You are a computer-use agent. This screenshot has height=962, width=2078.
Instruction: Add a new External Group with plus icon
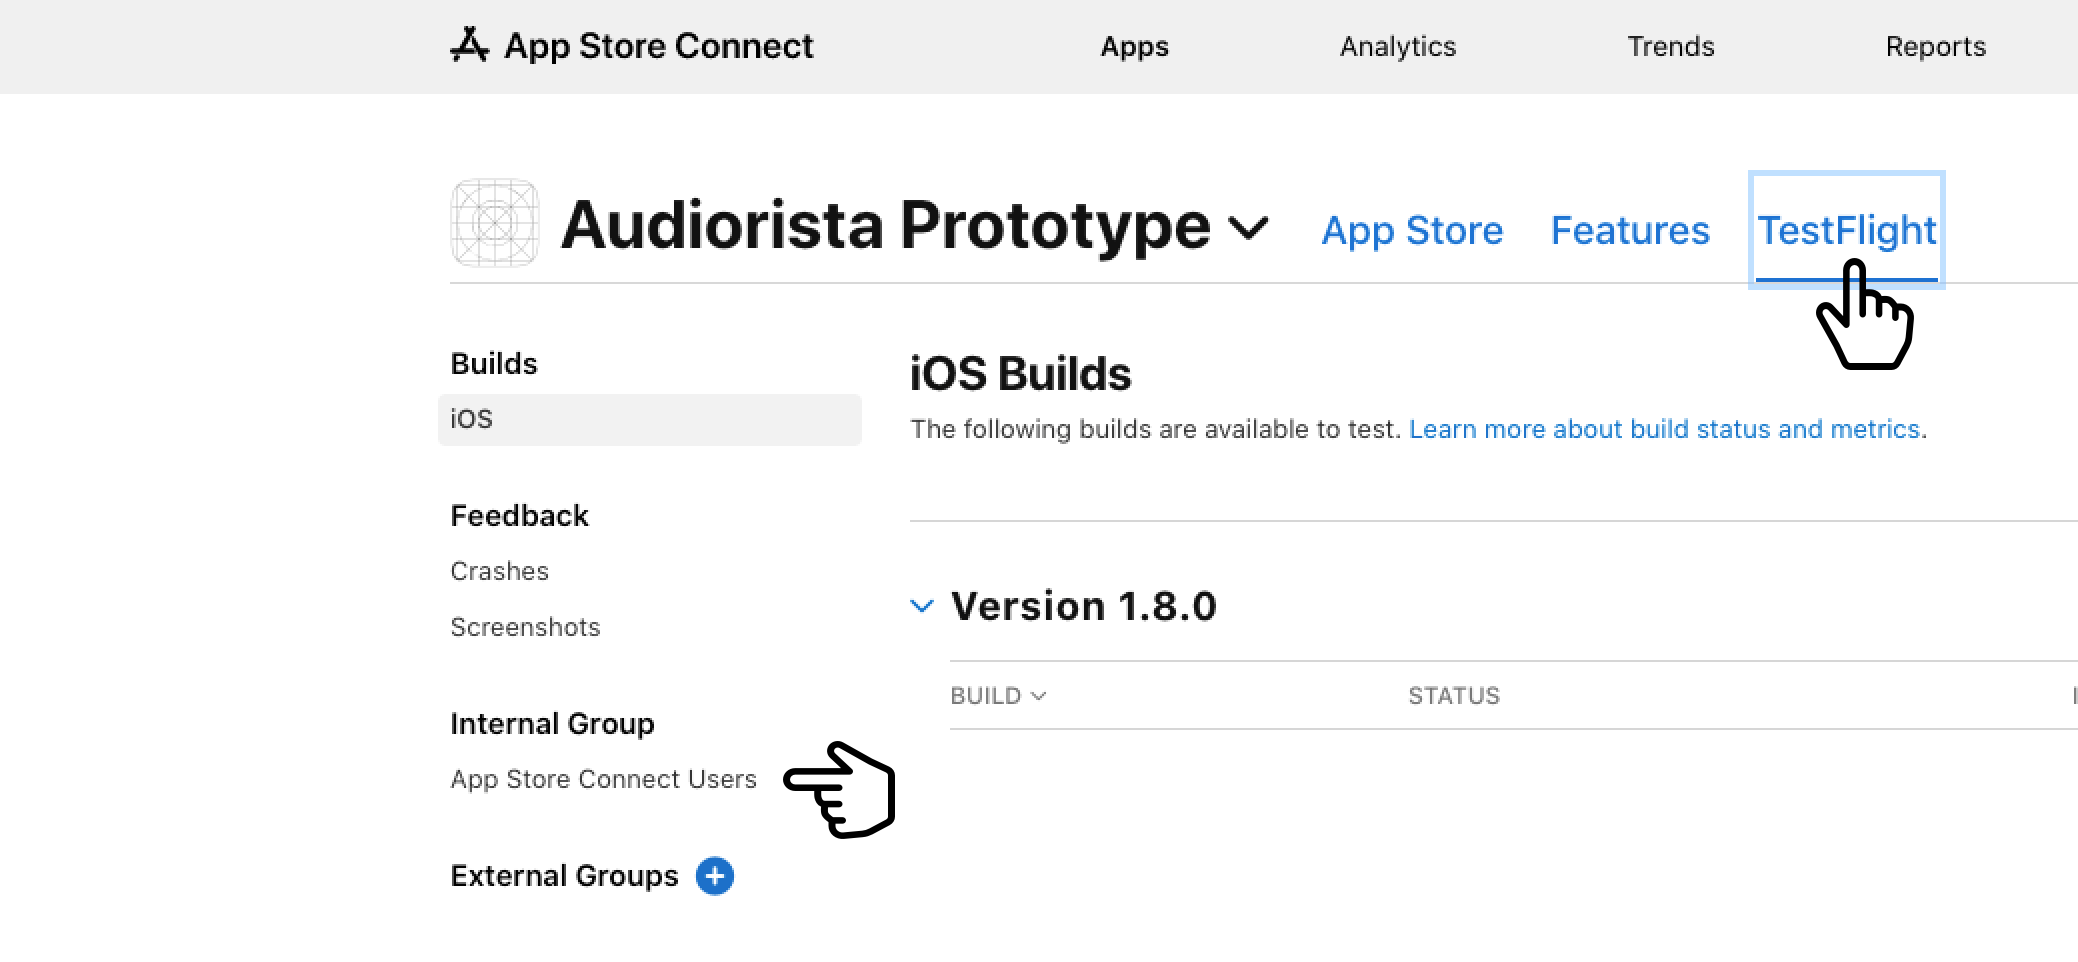[715, 876]
